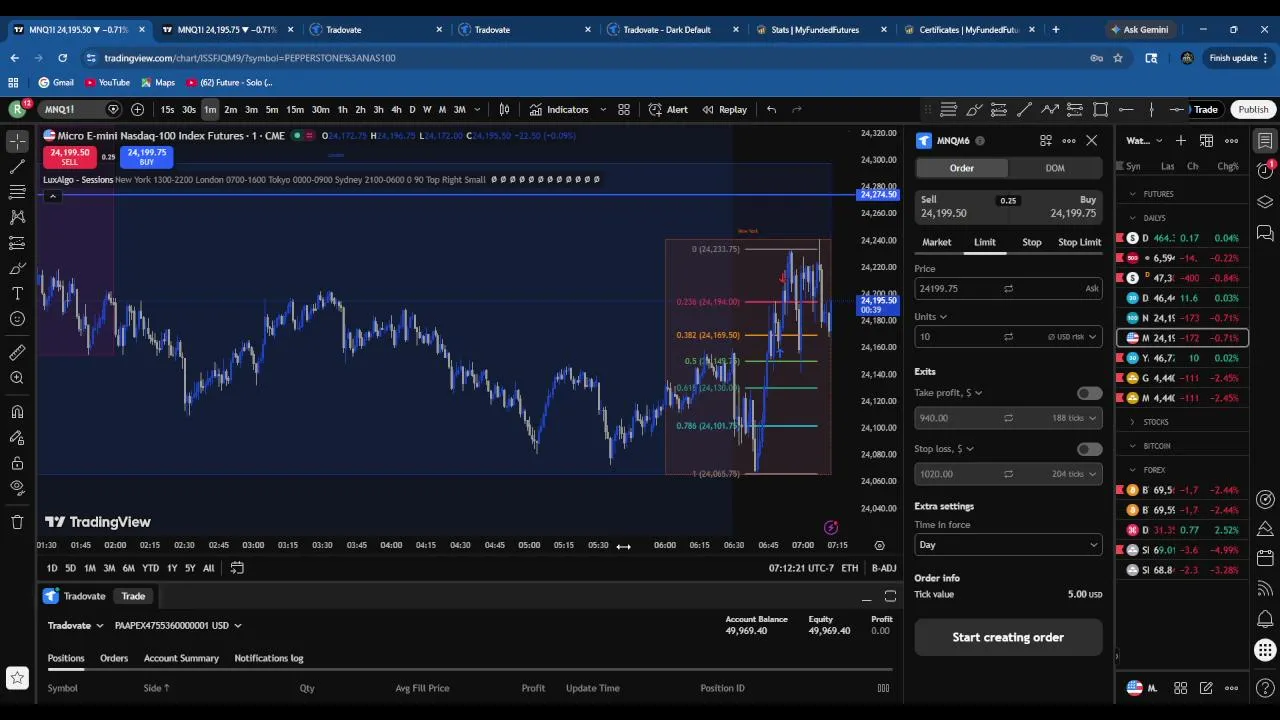Open the chart type candles selector
Image resolution: width=1280 pixels, height=720 pixels.
(505, 109)
